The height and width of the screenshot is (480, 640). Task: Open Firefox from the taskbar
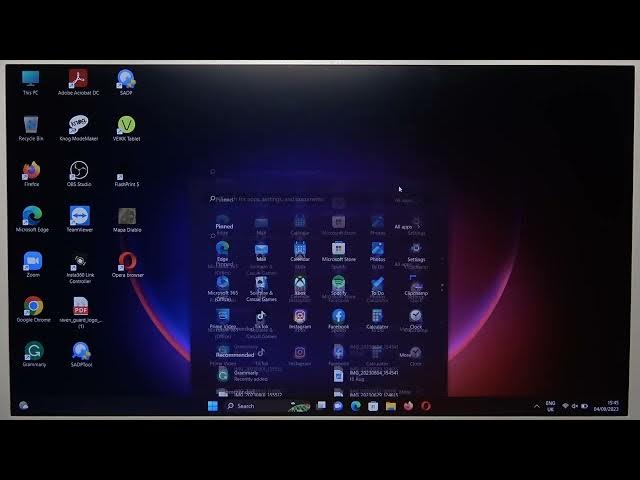[408, 406]
